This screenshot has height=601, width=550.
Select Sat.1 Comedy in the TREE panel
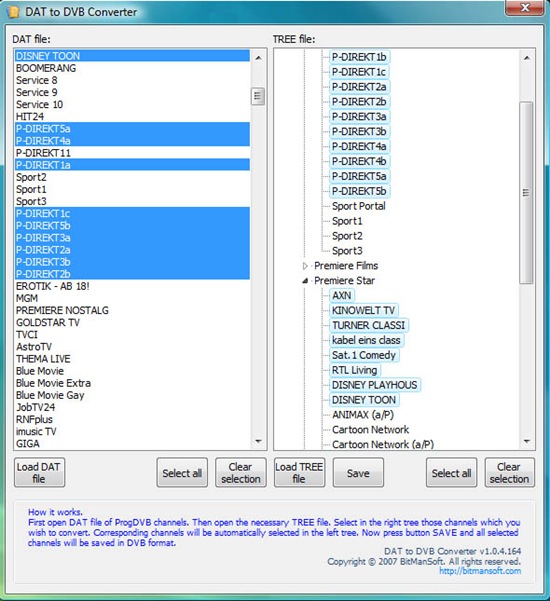tap(364, 355)
